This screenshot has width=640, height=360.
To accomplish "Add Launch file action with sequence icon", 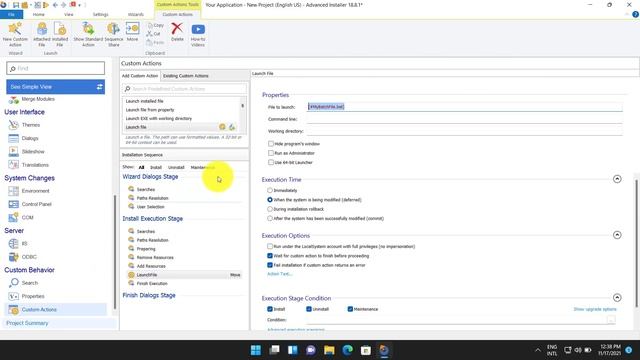I will pyautogui.click(x=222, y=127).
